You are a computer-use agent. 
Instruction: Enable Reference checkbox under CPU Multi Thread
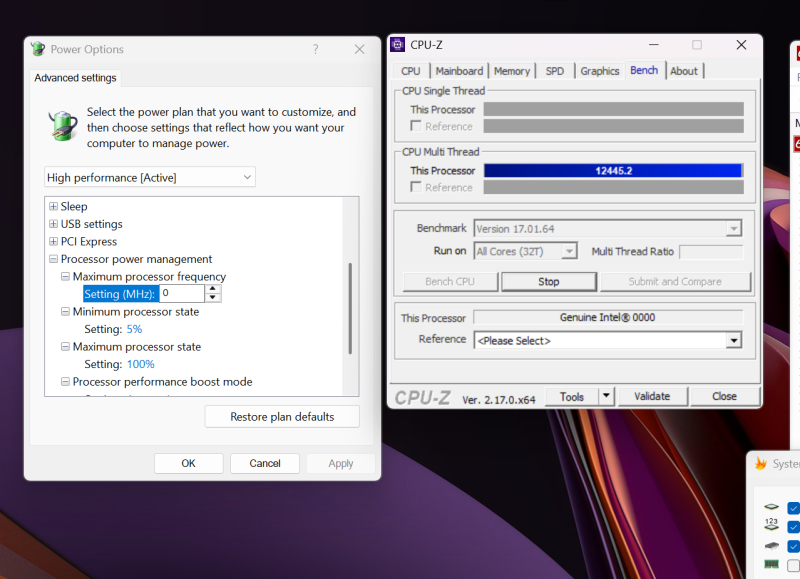pos(416,187)
